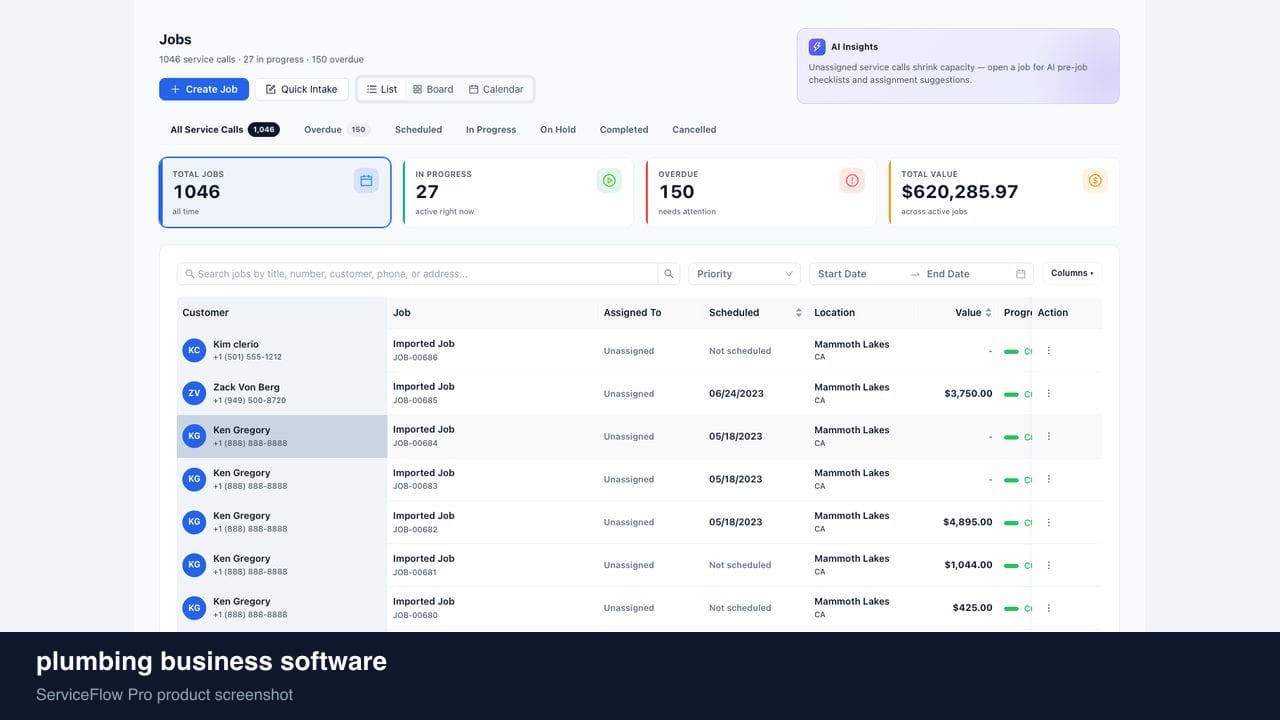
Task: Open the Priority filter dropdown
Action: pos(744,274)
